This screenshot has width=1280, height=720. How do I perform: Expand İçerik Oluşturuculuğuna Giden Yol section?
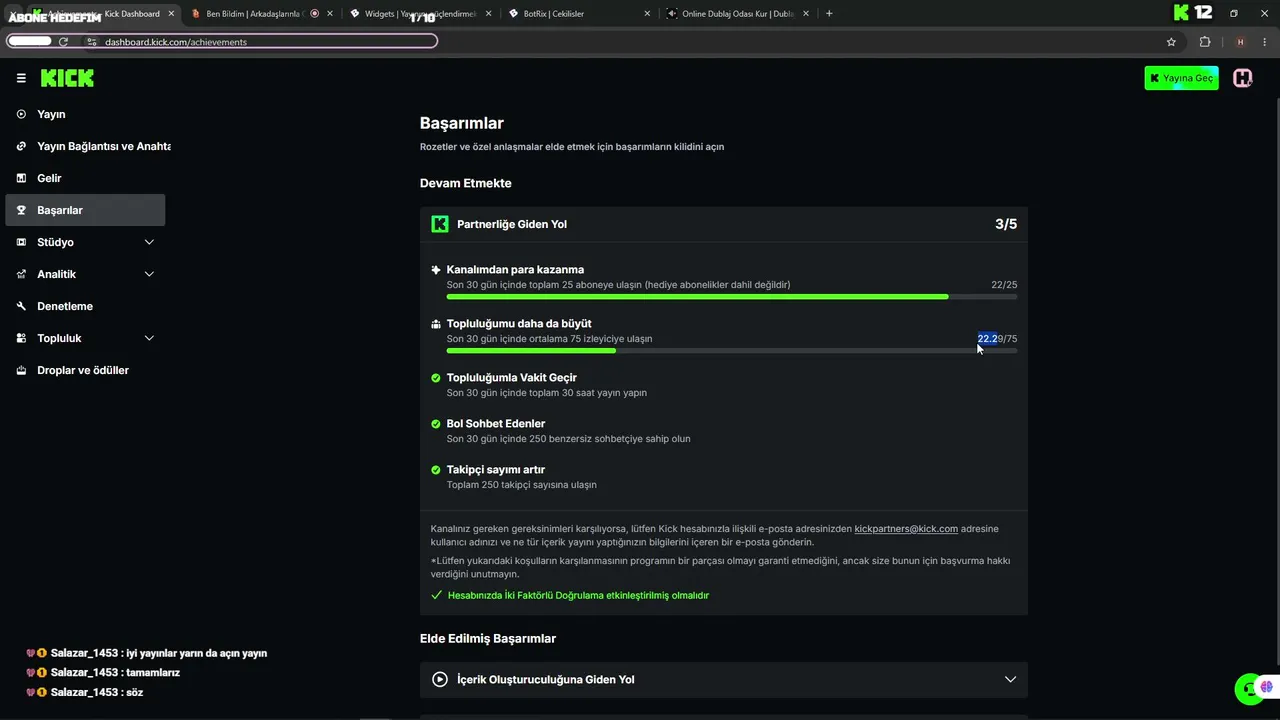(724, 679)
